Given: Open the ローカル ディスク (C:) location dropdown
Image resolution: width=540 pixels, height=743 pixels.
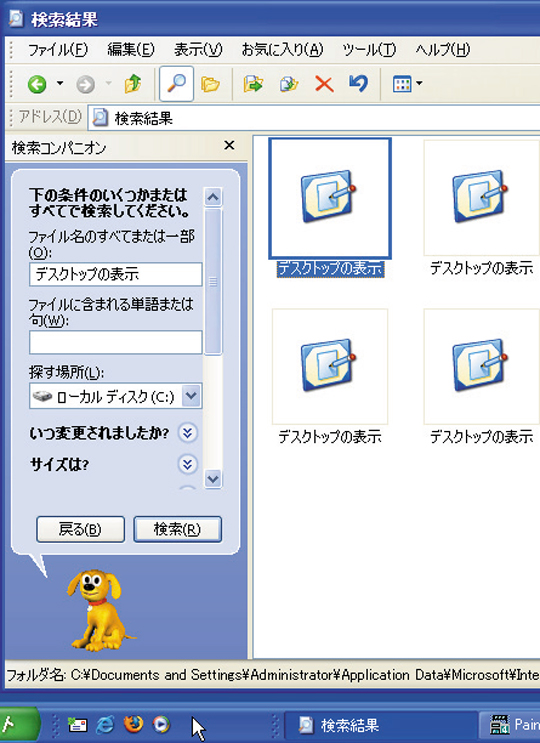Looking at the screenshot, I should click(x=191, y=396).
